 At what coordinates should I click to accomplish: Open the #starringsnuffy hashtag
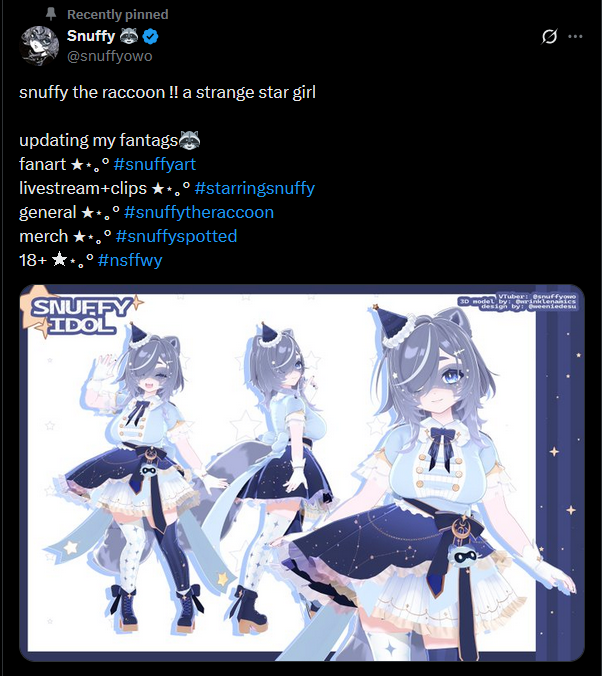click(x=254, y=188)
